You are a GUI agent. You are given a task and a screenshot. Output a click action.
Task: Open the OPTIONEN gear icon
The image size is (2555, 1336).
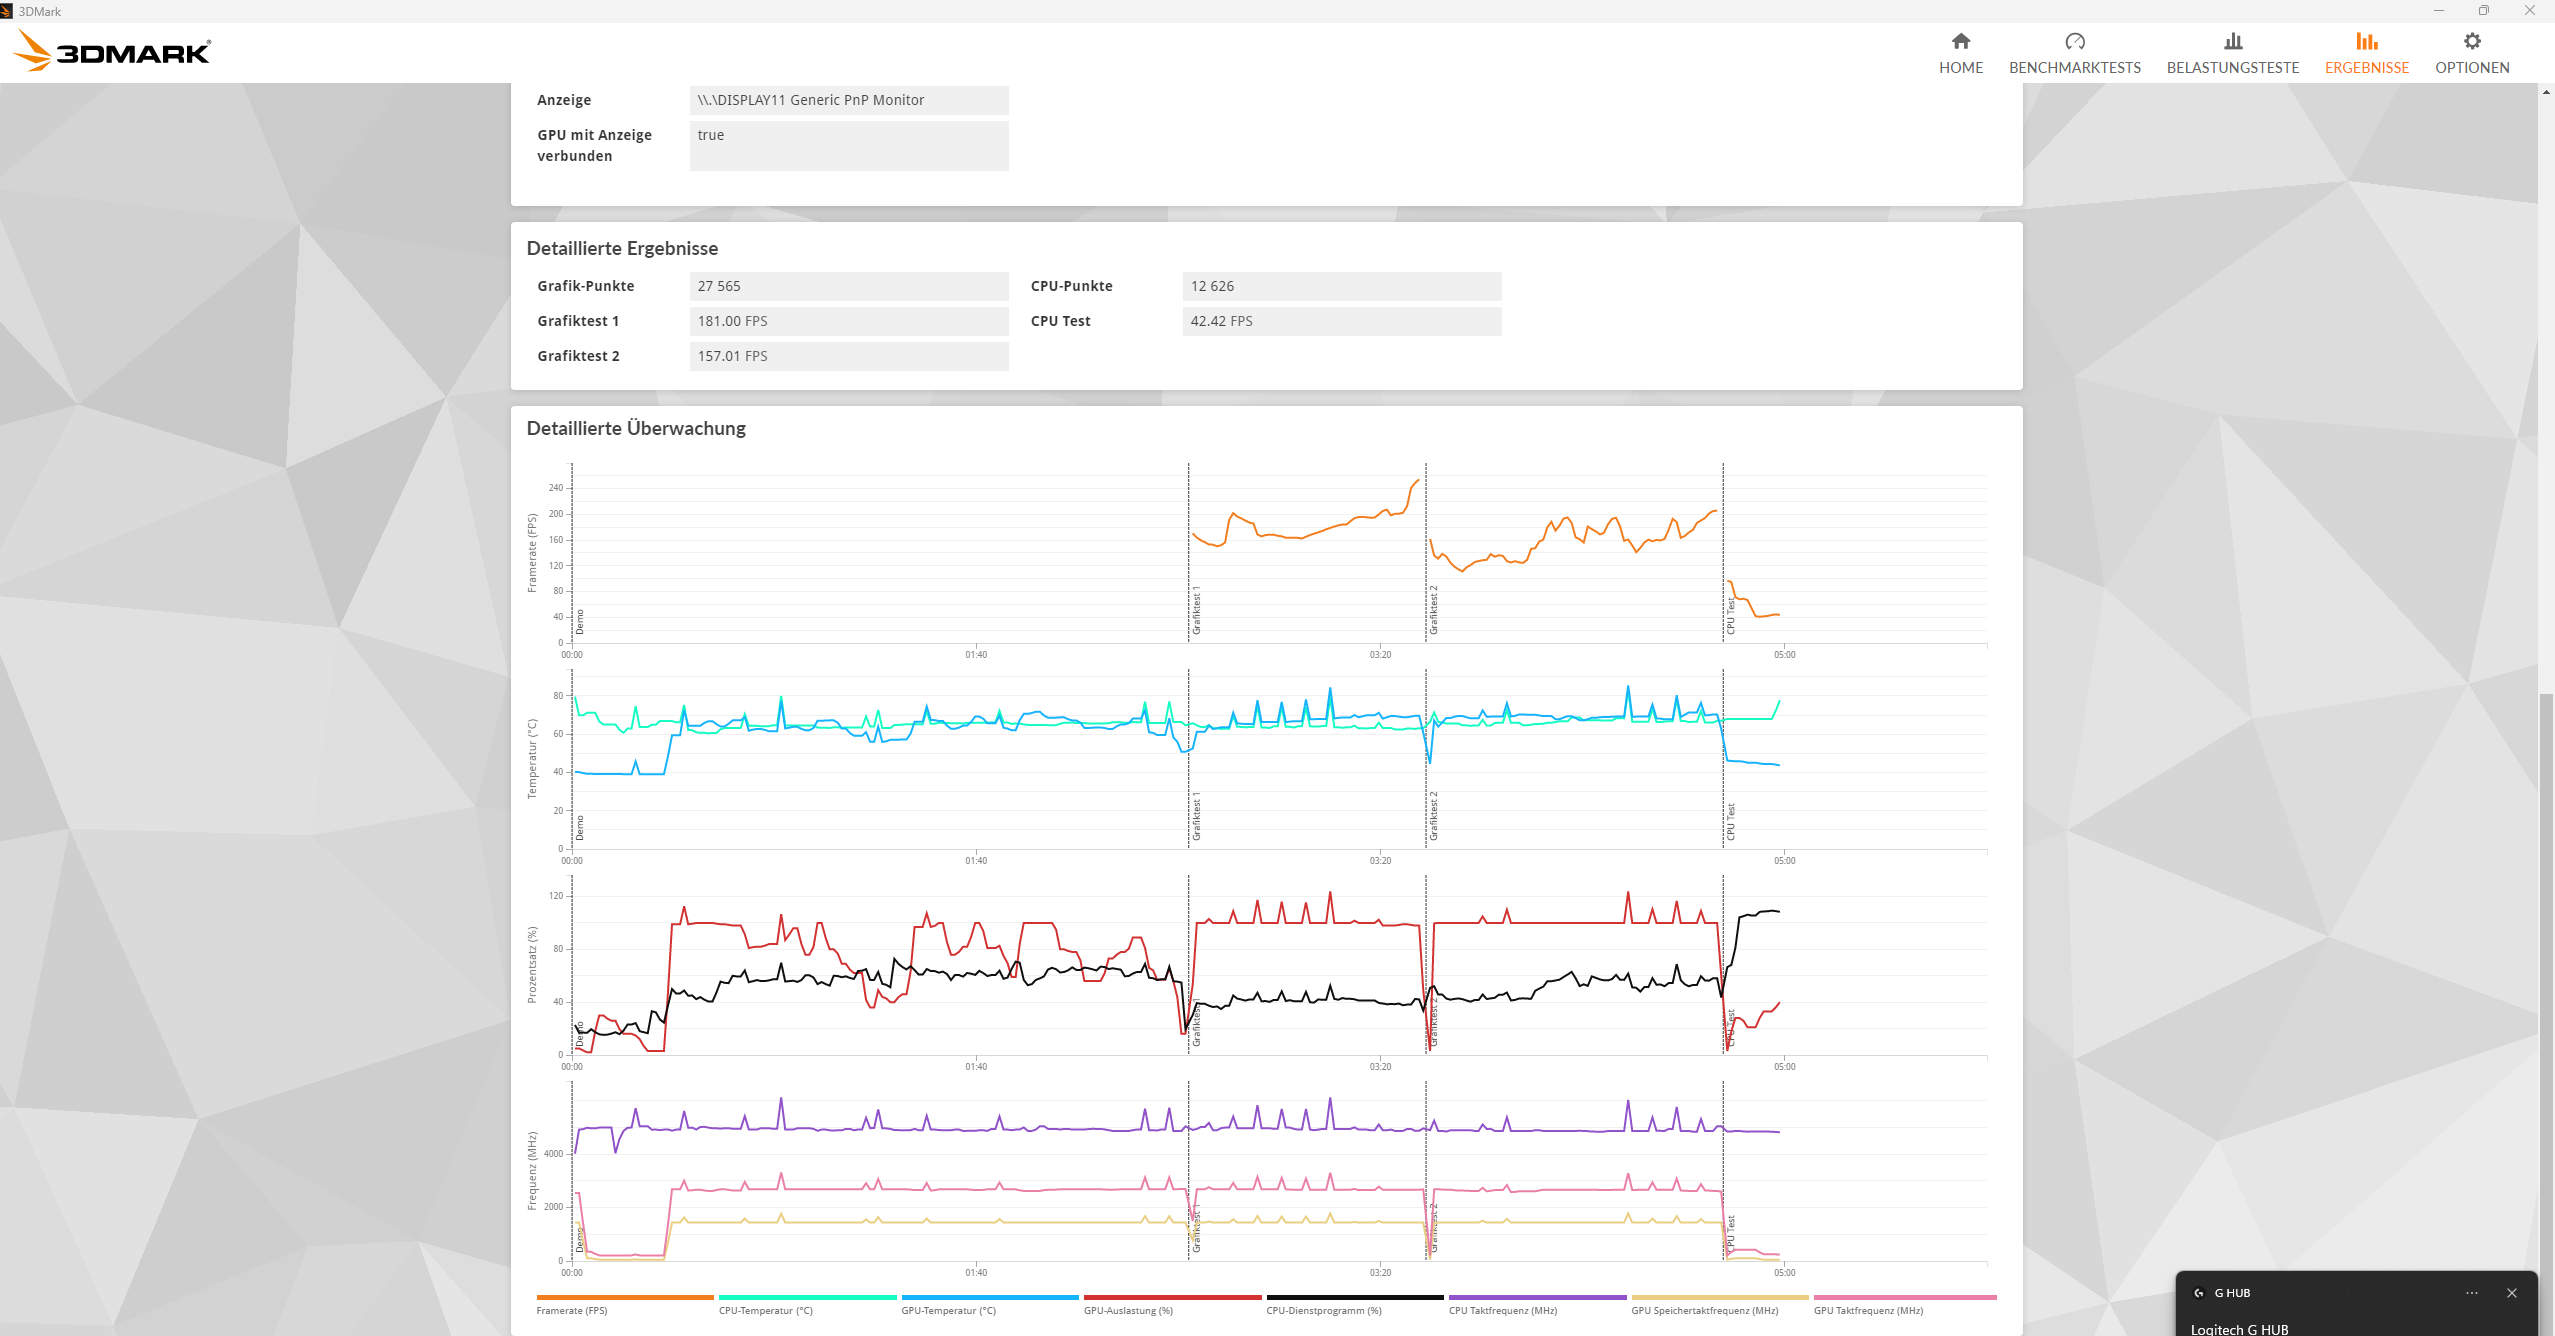click(x=2471, y=41)
